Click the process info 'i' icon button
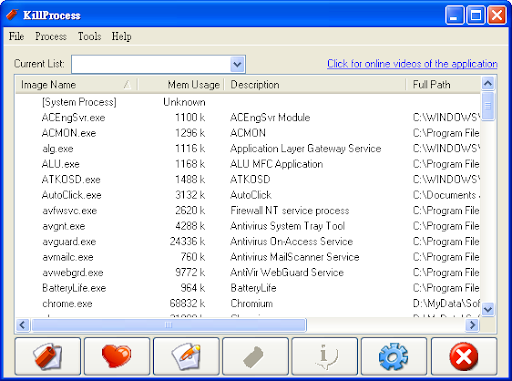Image resolution: width=512 pixels, height=381 pixels. point(325,356)
